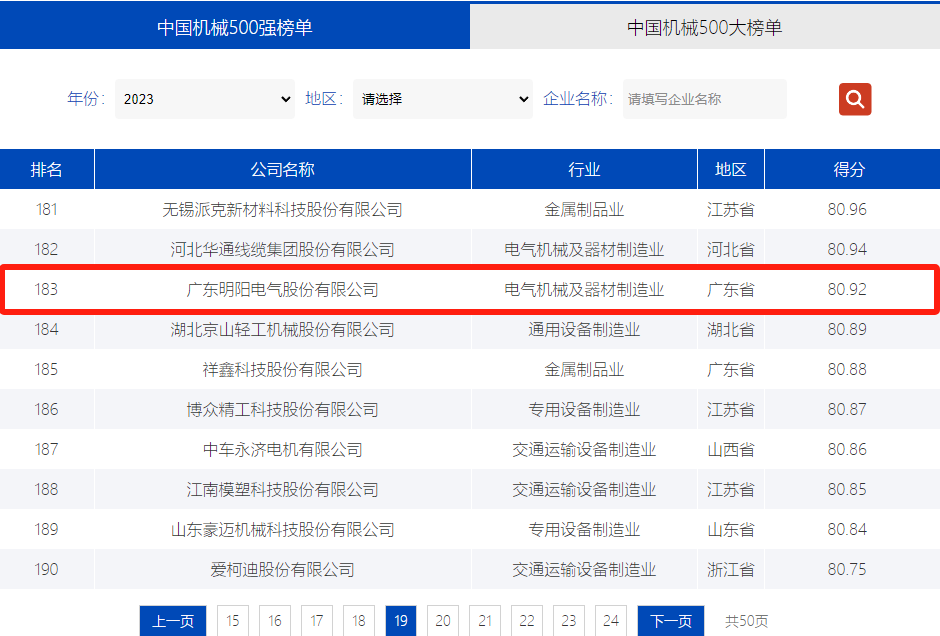Click the 企业名称 label
The image size is (940, 636).
(x=578, y=98)
